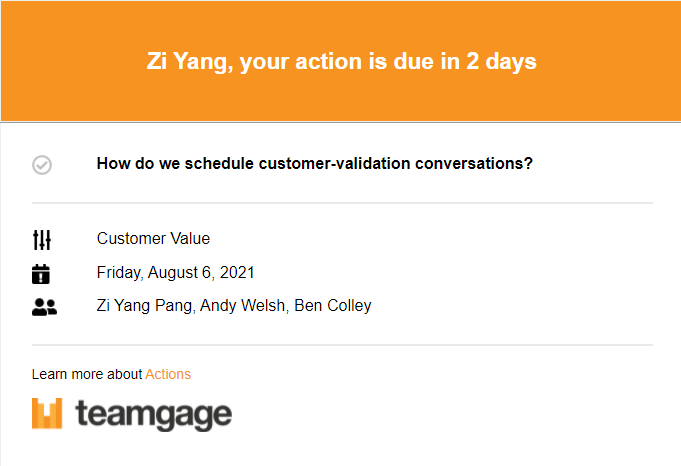Click "Zi Yang" in the banner heading
The image size is (681, 466).
click(x=187, y=62)
